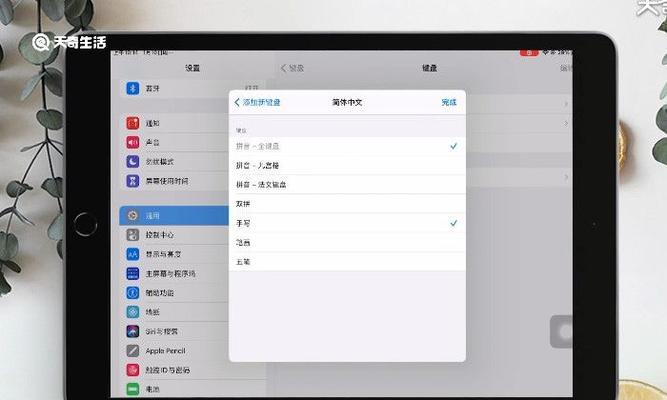Viewport: 667px width, 400px height.
Task: Uncheck the 手写 handwriting keyboard
Action: coord(347,223)
